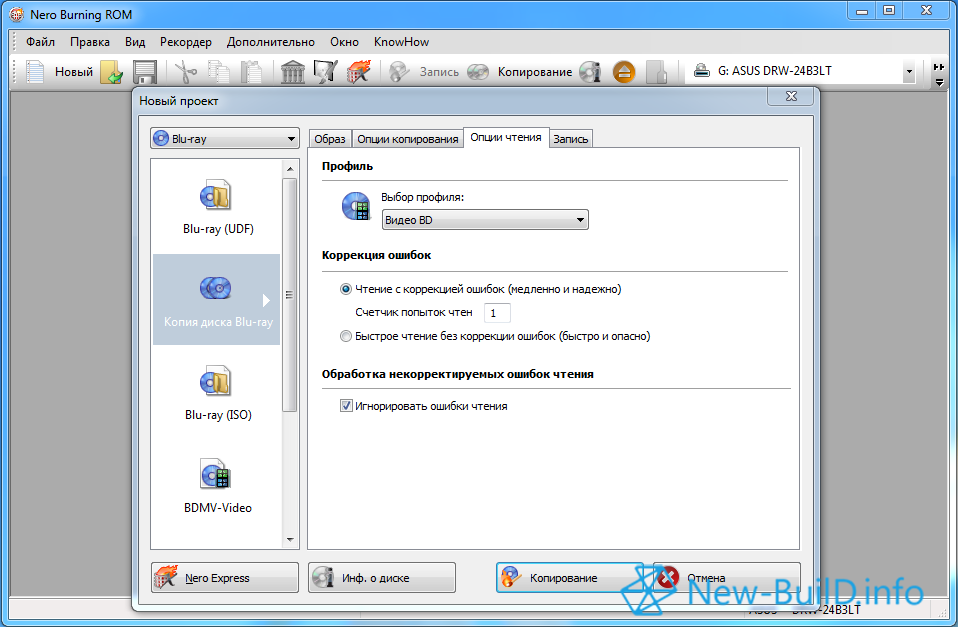Maximize the Nero Burning ROM window

(x=889, y=10)
